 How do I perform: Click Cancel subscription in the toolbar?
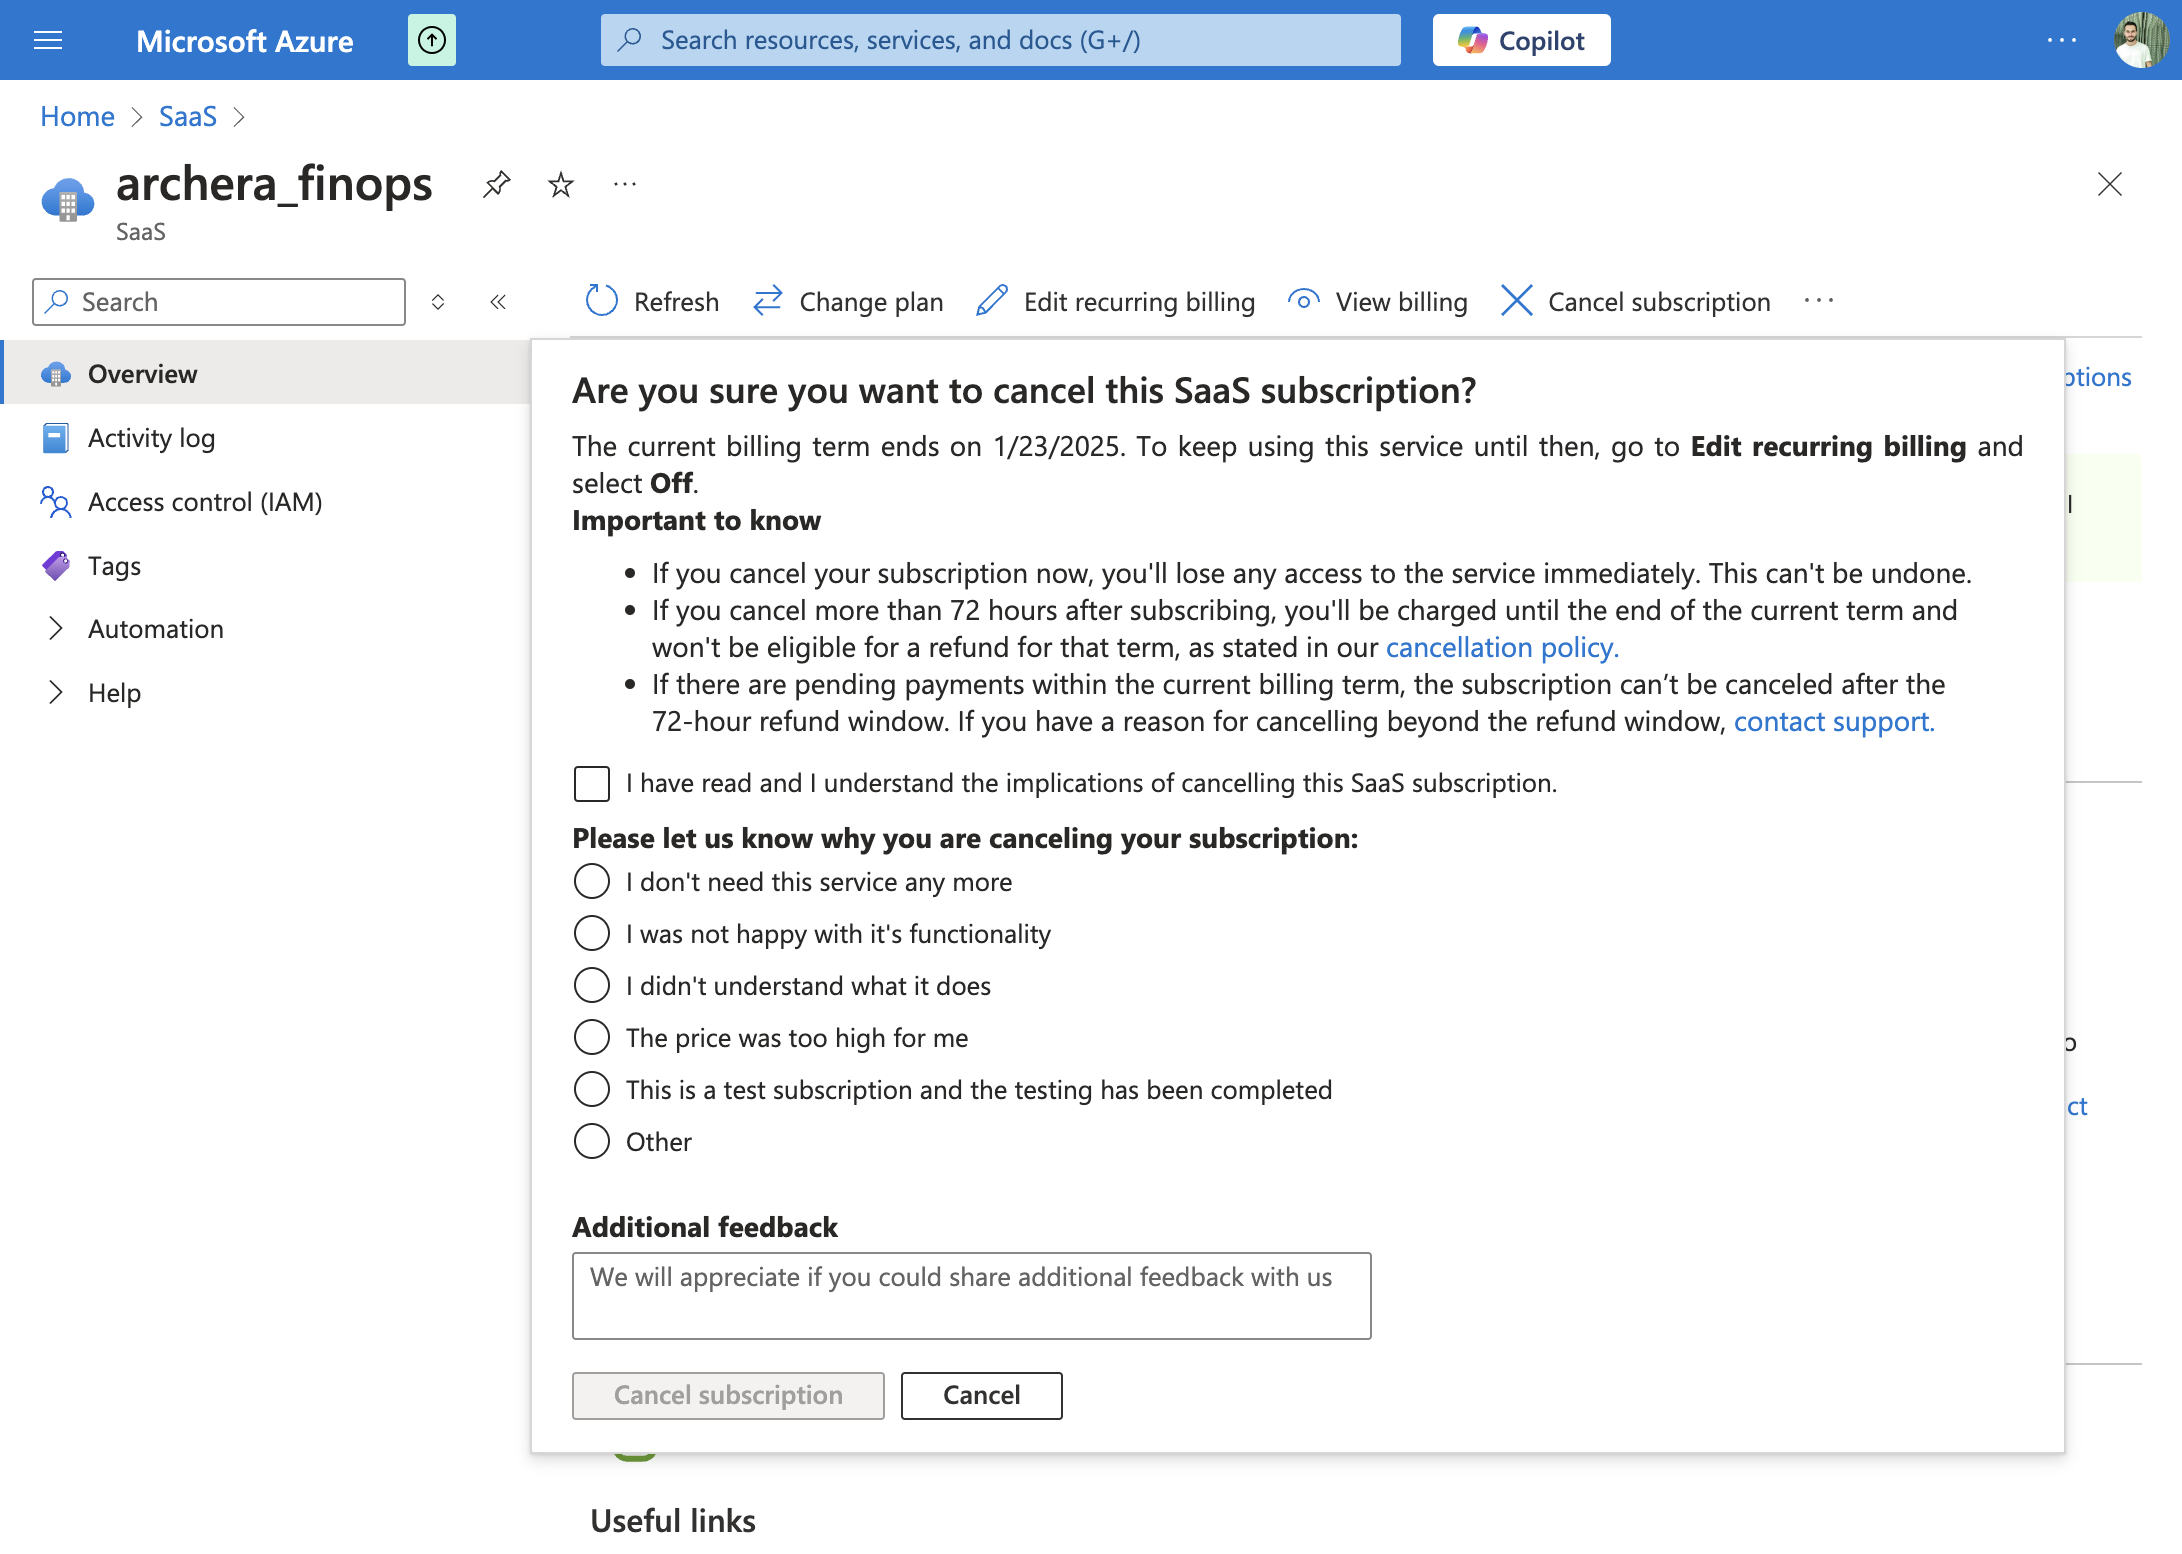(1635, 301)
